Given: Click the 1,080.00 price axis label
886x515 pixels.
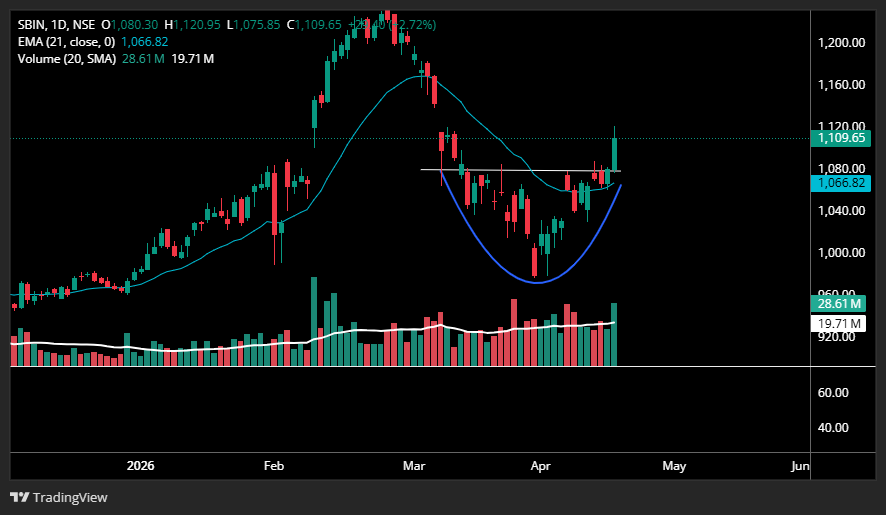Looking at the screenshot, I should 841,169.
